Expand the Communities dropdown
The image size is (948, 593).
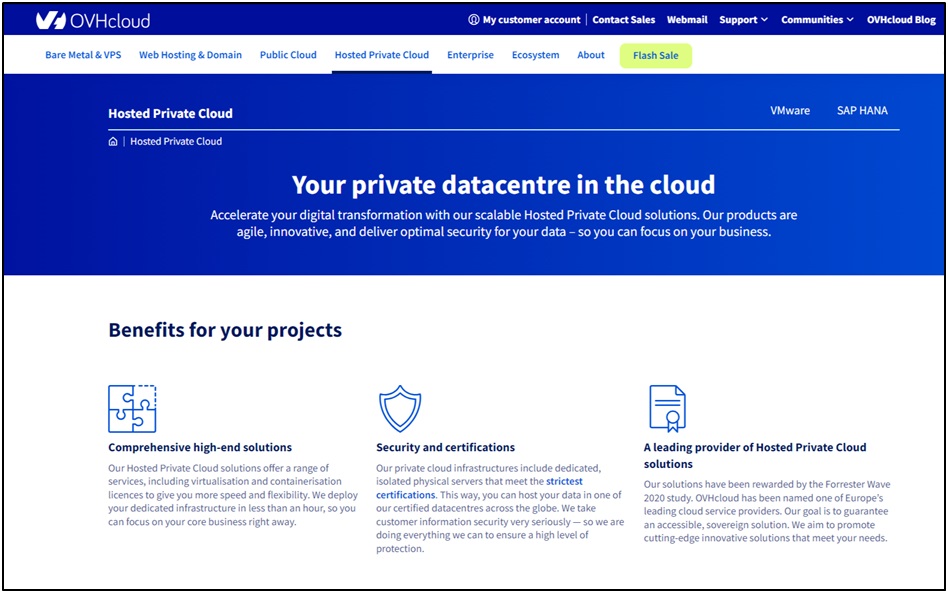[817, 20]
